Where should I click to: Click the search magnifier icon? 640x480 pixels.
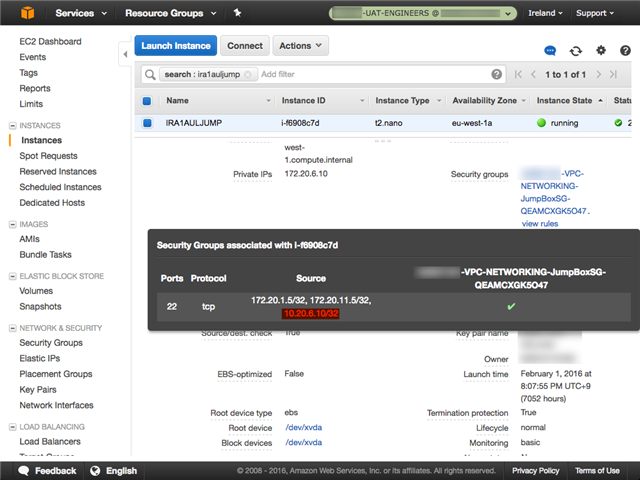point(150,75)
